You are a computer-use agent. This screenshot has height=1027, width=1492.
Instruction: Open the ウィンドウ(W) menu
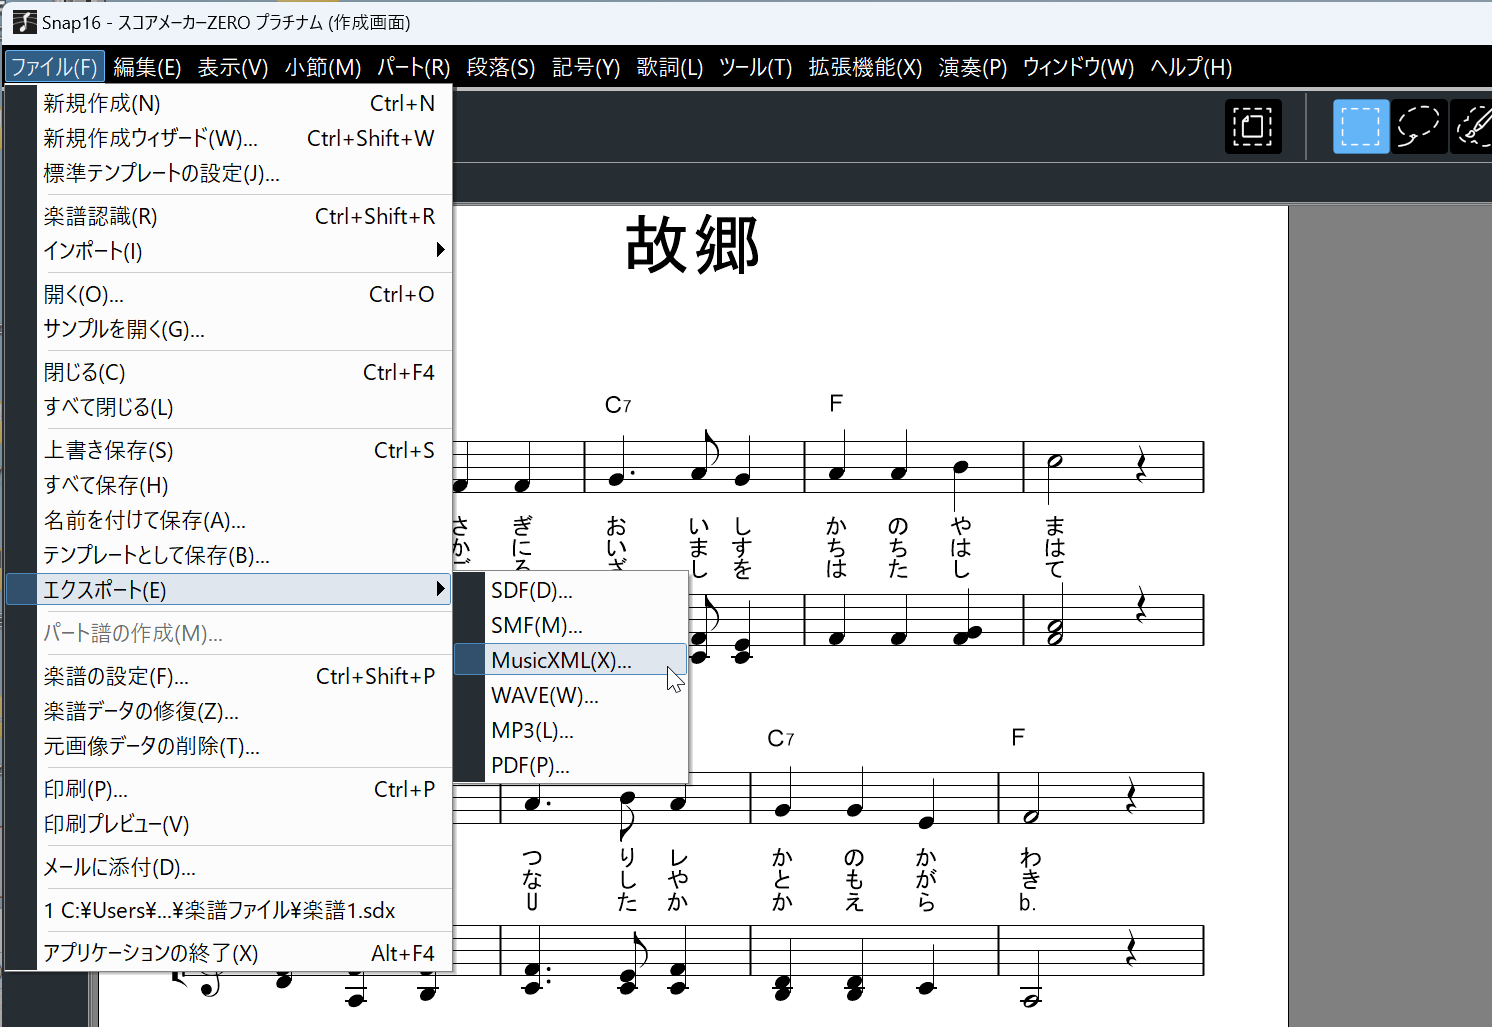[1078, 67]
